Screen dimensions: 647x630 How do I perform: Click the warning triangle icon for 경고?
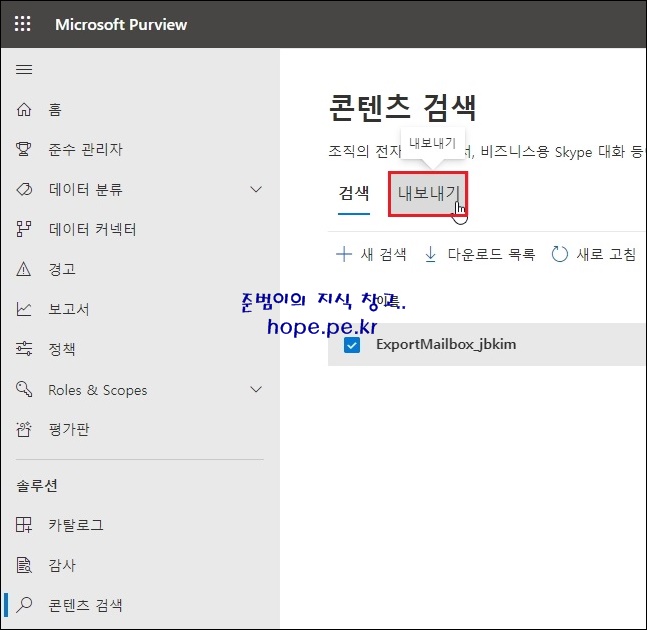pos(24,269)
